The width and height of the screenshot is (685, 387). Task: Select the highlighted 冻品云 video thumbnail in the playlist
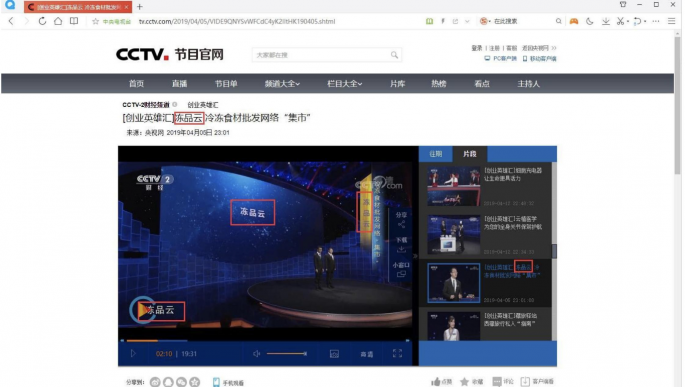click(453, 283)
